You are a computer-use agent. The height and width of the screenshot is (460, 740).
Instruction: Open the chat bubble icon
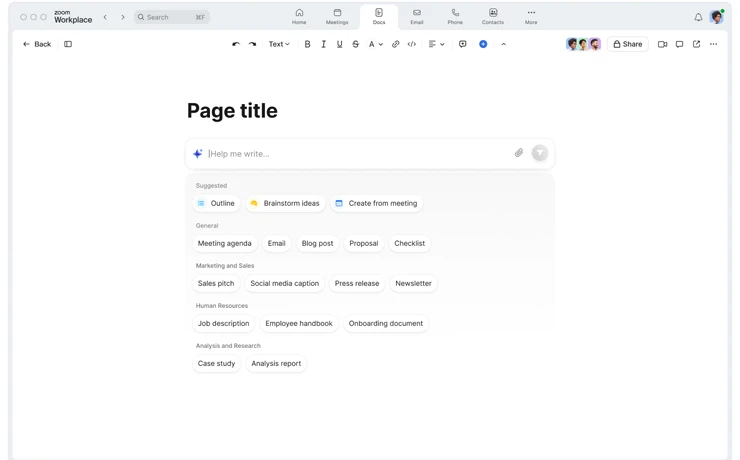tap(679, 44)
